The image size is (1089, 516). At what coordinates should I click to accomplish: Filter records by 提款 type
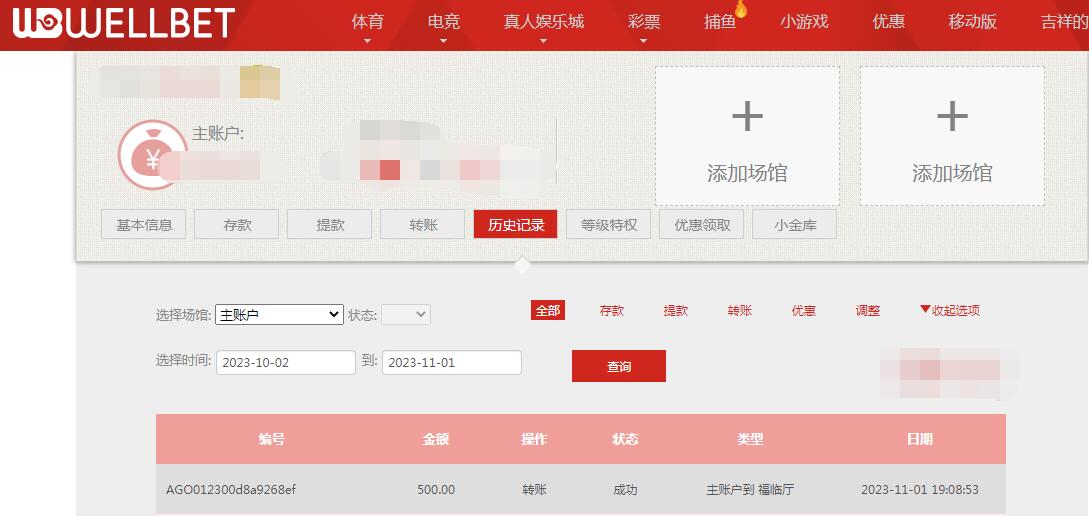pos(676,310)
